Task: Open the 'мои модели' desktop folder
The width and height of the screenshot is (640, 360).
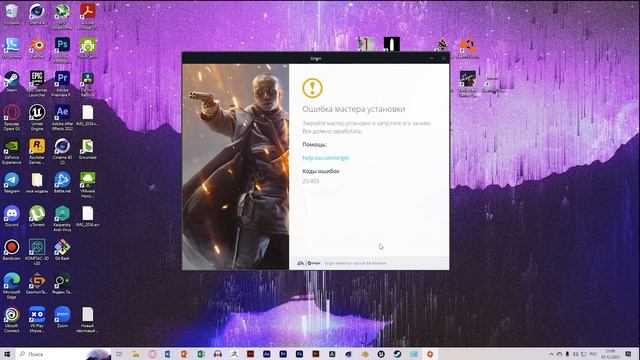Action: point(37,182)
